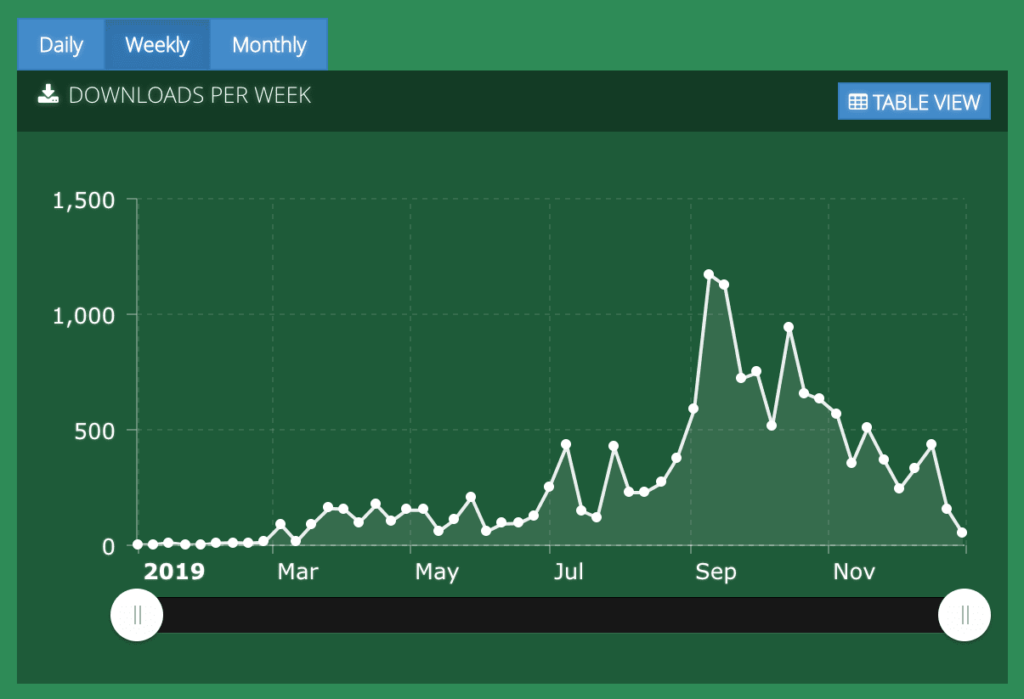Viewport: 1024px width, 699px height.
Task: Click the download icon beside Downloads Per Week
Action: 48,94
